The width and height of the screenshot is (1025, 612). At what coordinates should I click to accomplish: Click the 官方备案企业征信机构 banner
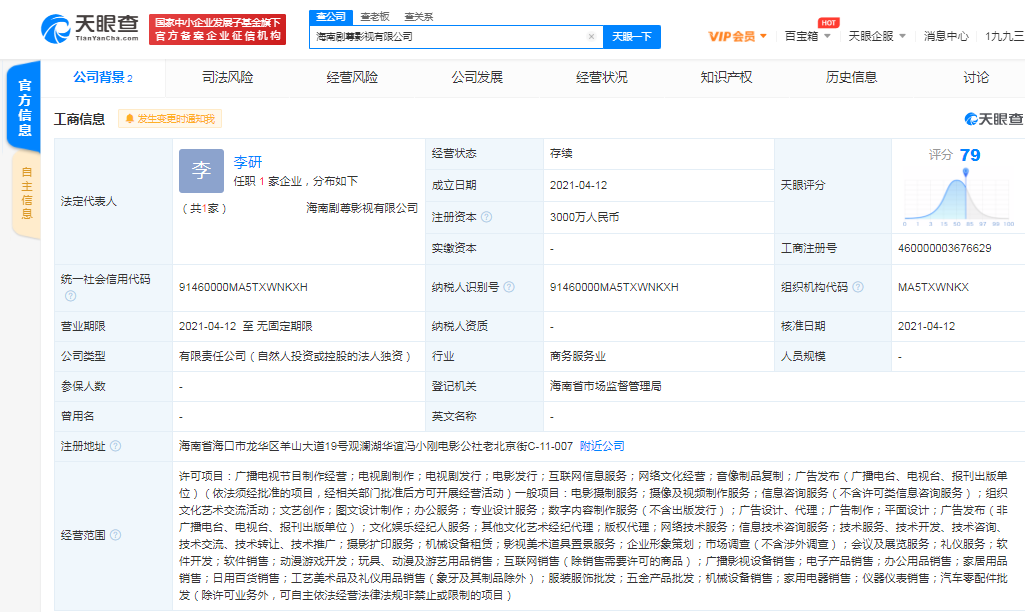(x=218, y=29)
